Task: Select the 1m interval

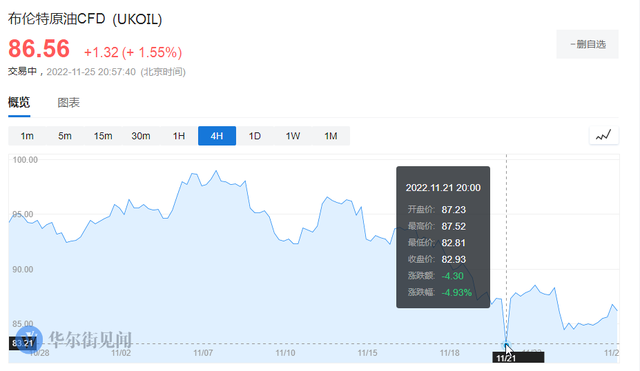Action: 27,136
